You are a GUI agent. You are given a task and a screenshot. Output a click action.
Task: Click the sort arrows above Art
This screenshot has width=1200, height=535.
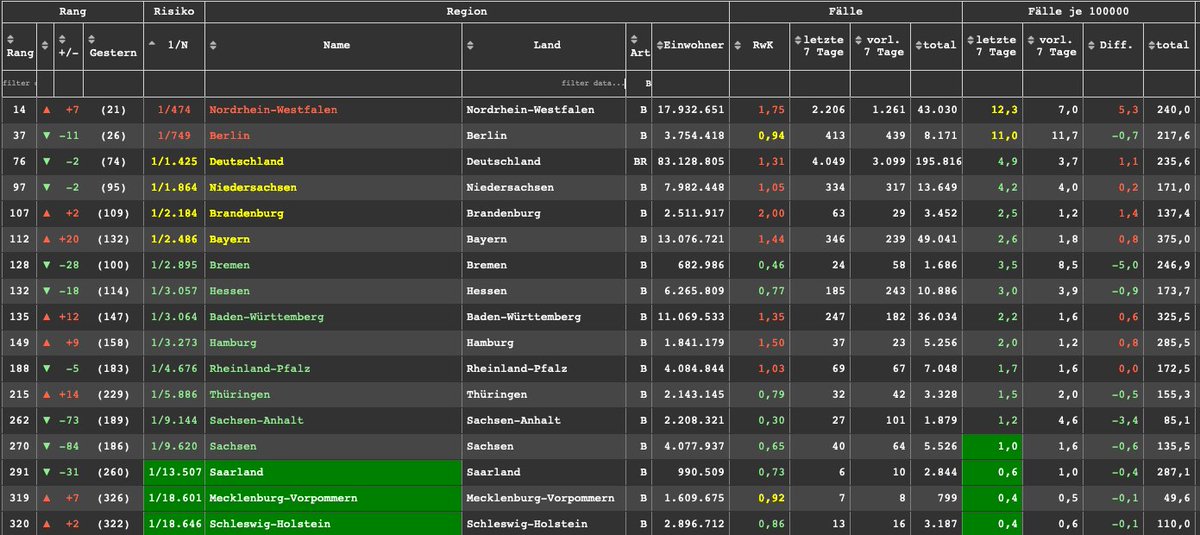coord(634,39)
